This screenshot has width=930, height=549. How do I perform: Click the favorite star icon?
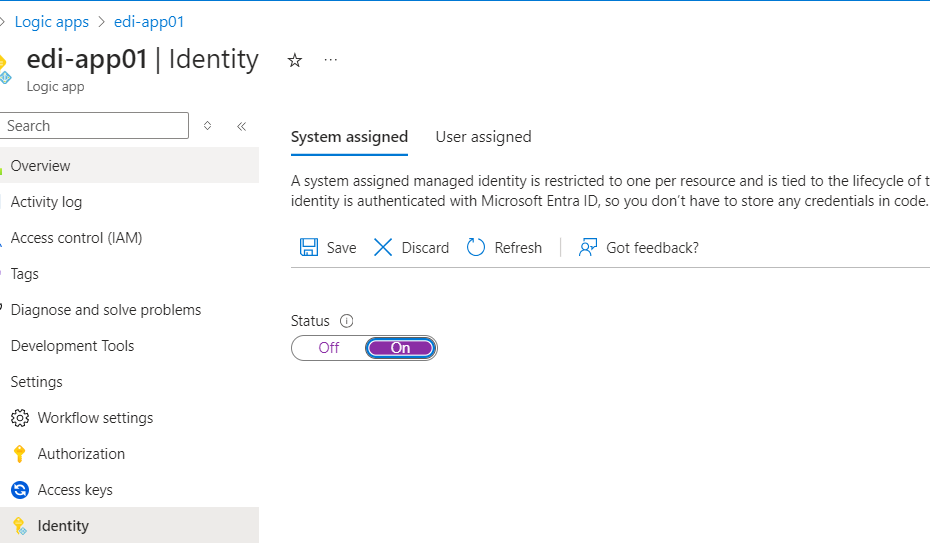click(295, 60)
